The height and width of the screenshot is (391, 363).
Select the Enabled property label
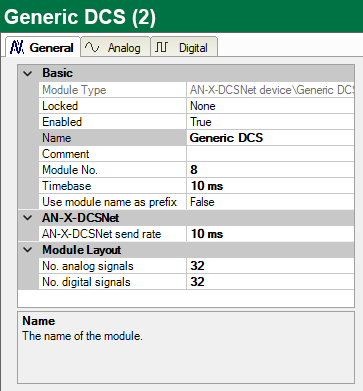point(62,122)
